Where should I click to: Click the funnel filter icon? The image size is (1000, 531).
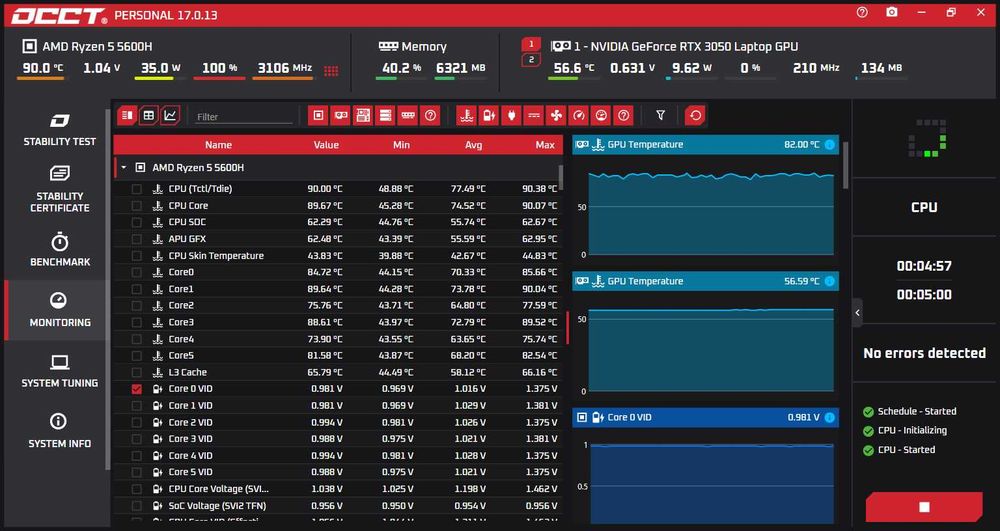pos(661,115)
